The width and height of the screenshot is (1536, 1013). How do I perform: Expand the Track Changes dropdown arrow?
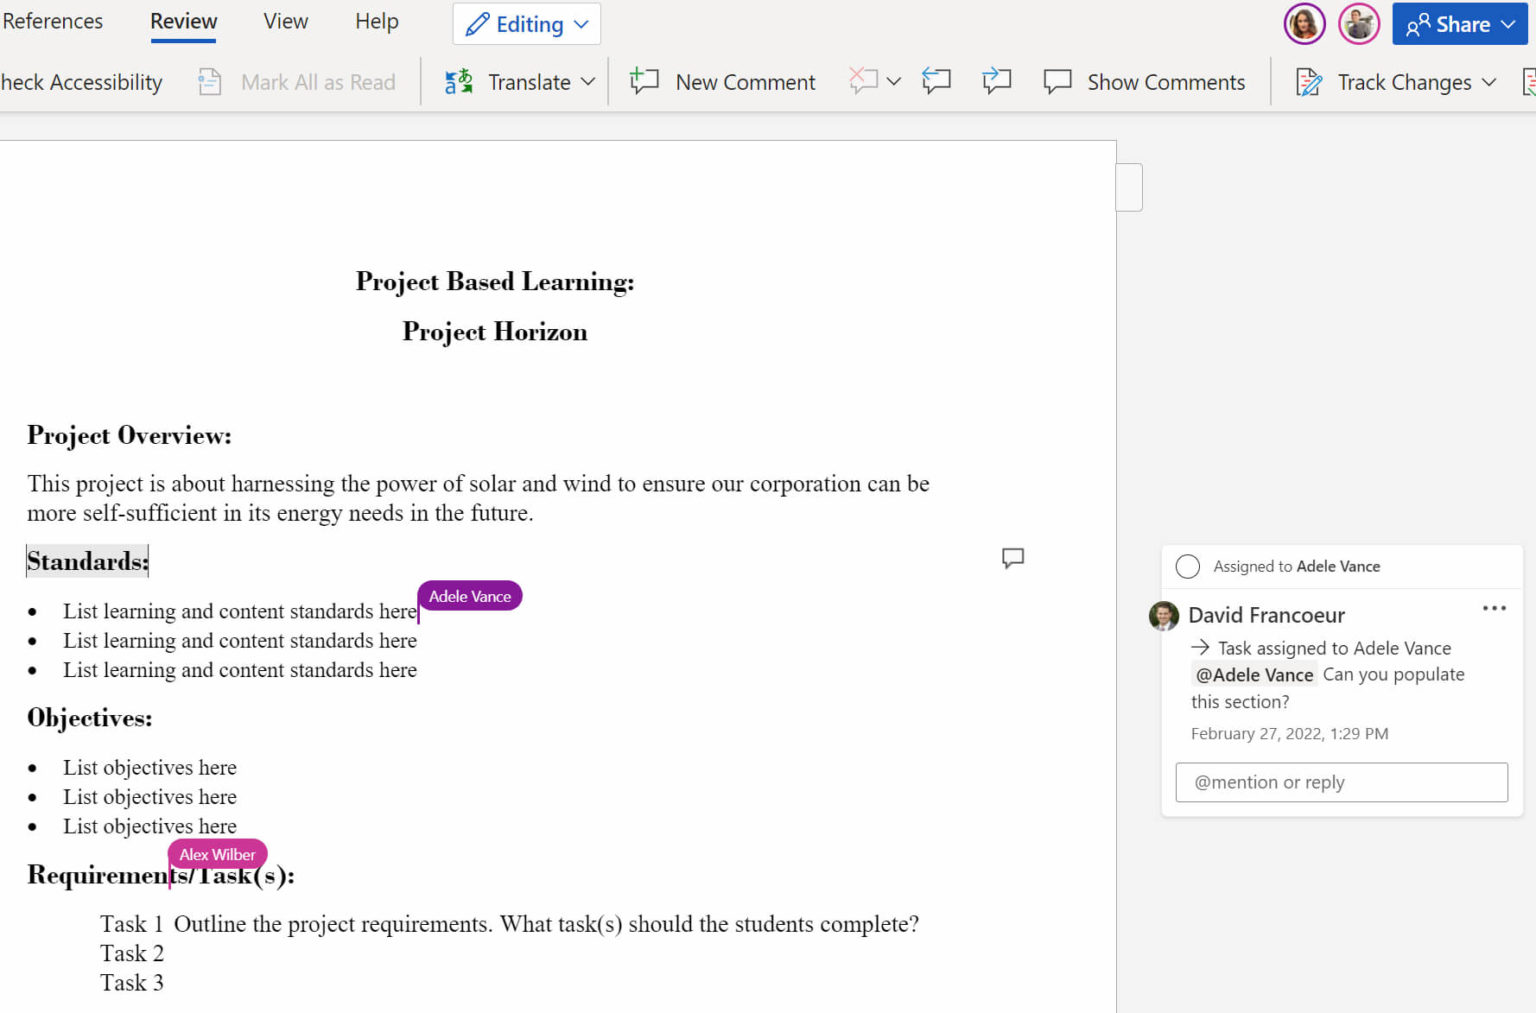pyautogui.click(x=1489, y=82)
